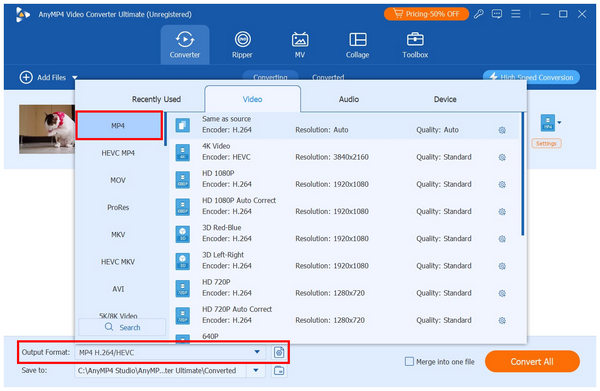600x391 pixels.
Task: Select the HD 1080P Auto Correct preset text
Action: (239, 200)
